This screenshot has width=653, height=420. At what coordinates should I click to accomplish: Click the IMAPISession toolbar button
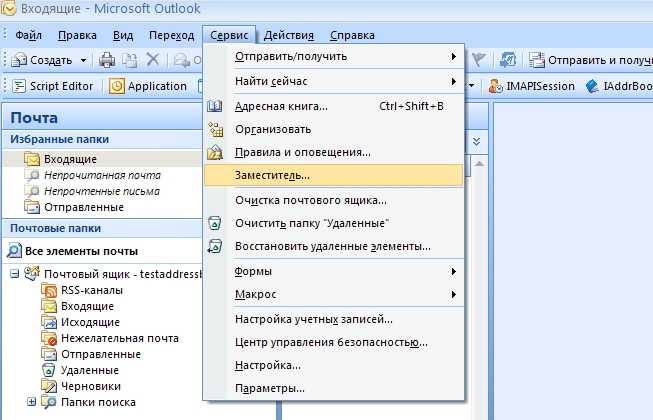tap(532, 86)
